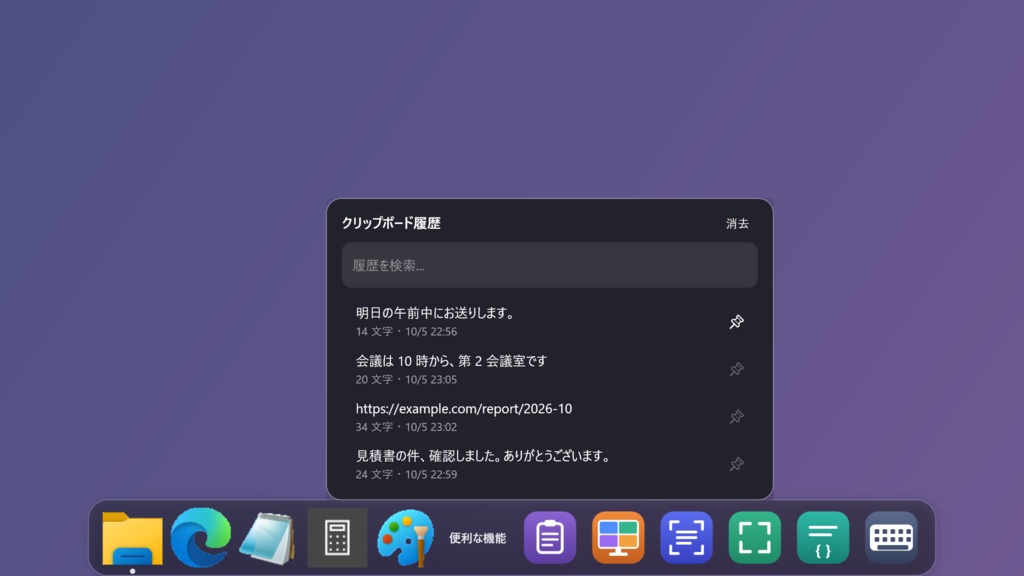Select the 会議は 10 時から、第 2 会議室です entry
Viewport: 1024px width, 576px height.
pos(549,369)
